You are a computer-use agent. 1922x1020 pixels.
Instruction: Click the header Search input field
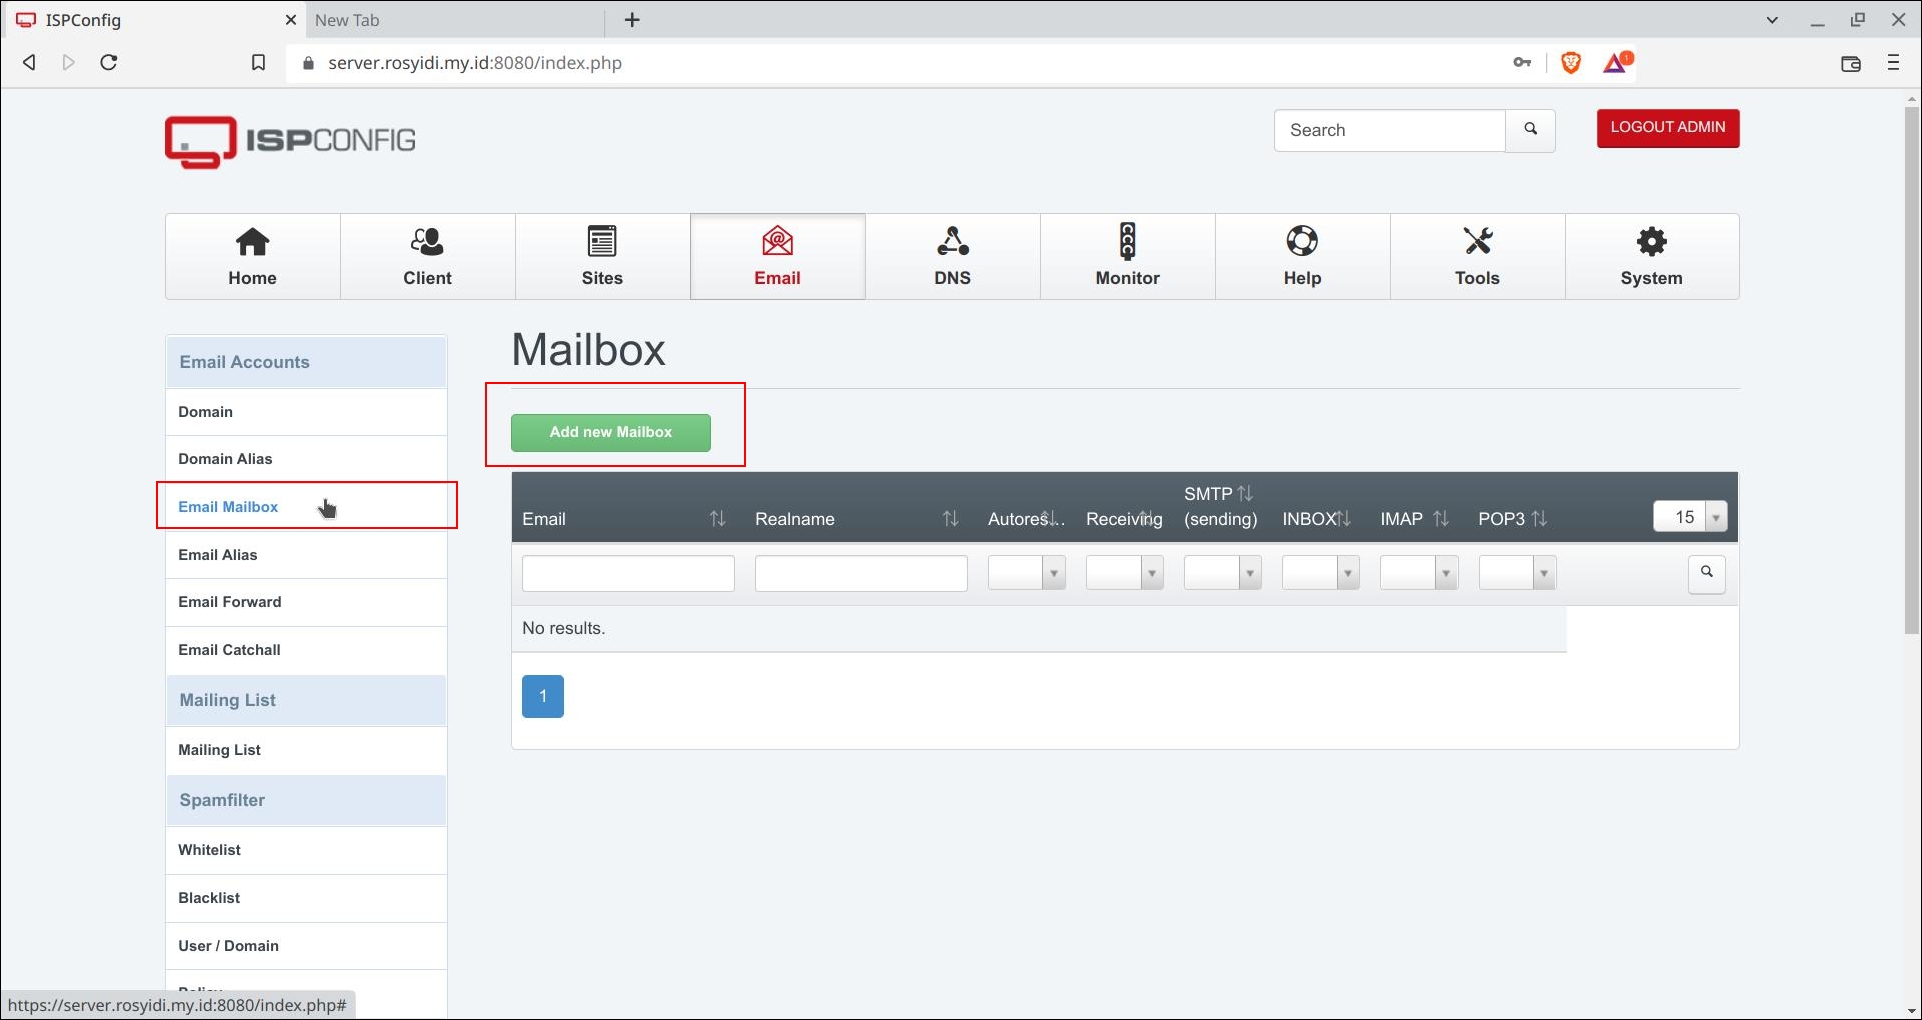(x=1390, y=130)
